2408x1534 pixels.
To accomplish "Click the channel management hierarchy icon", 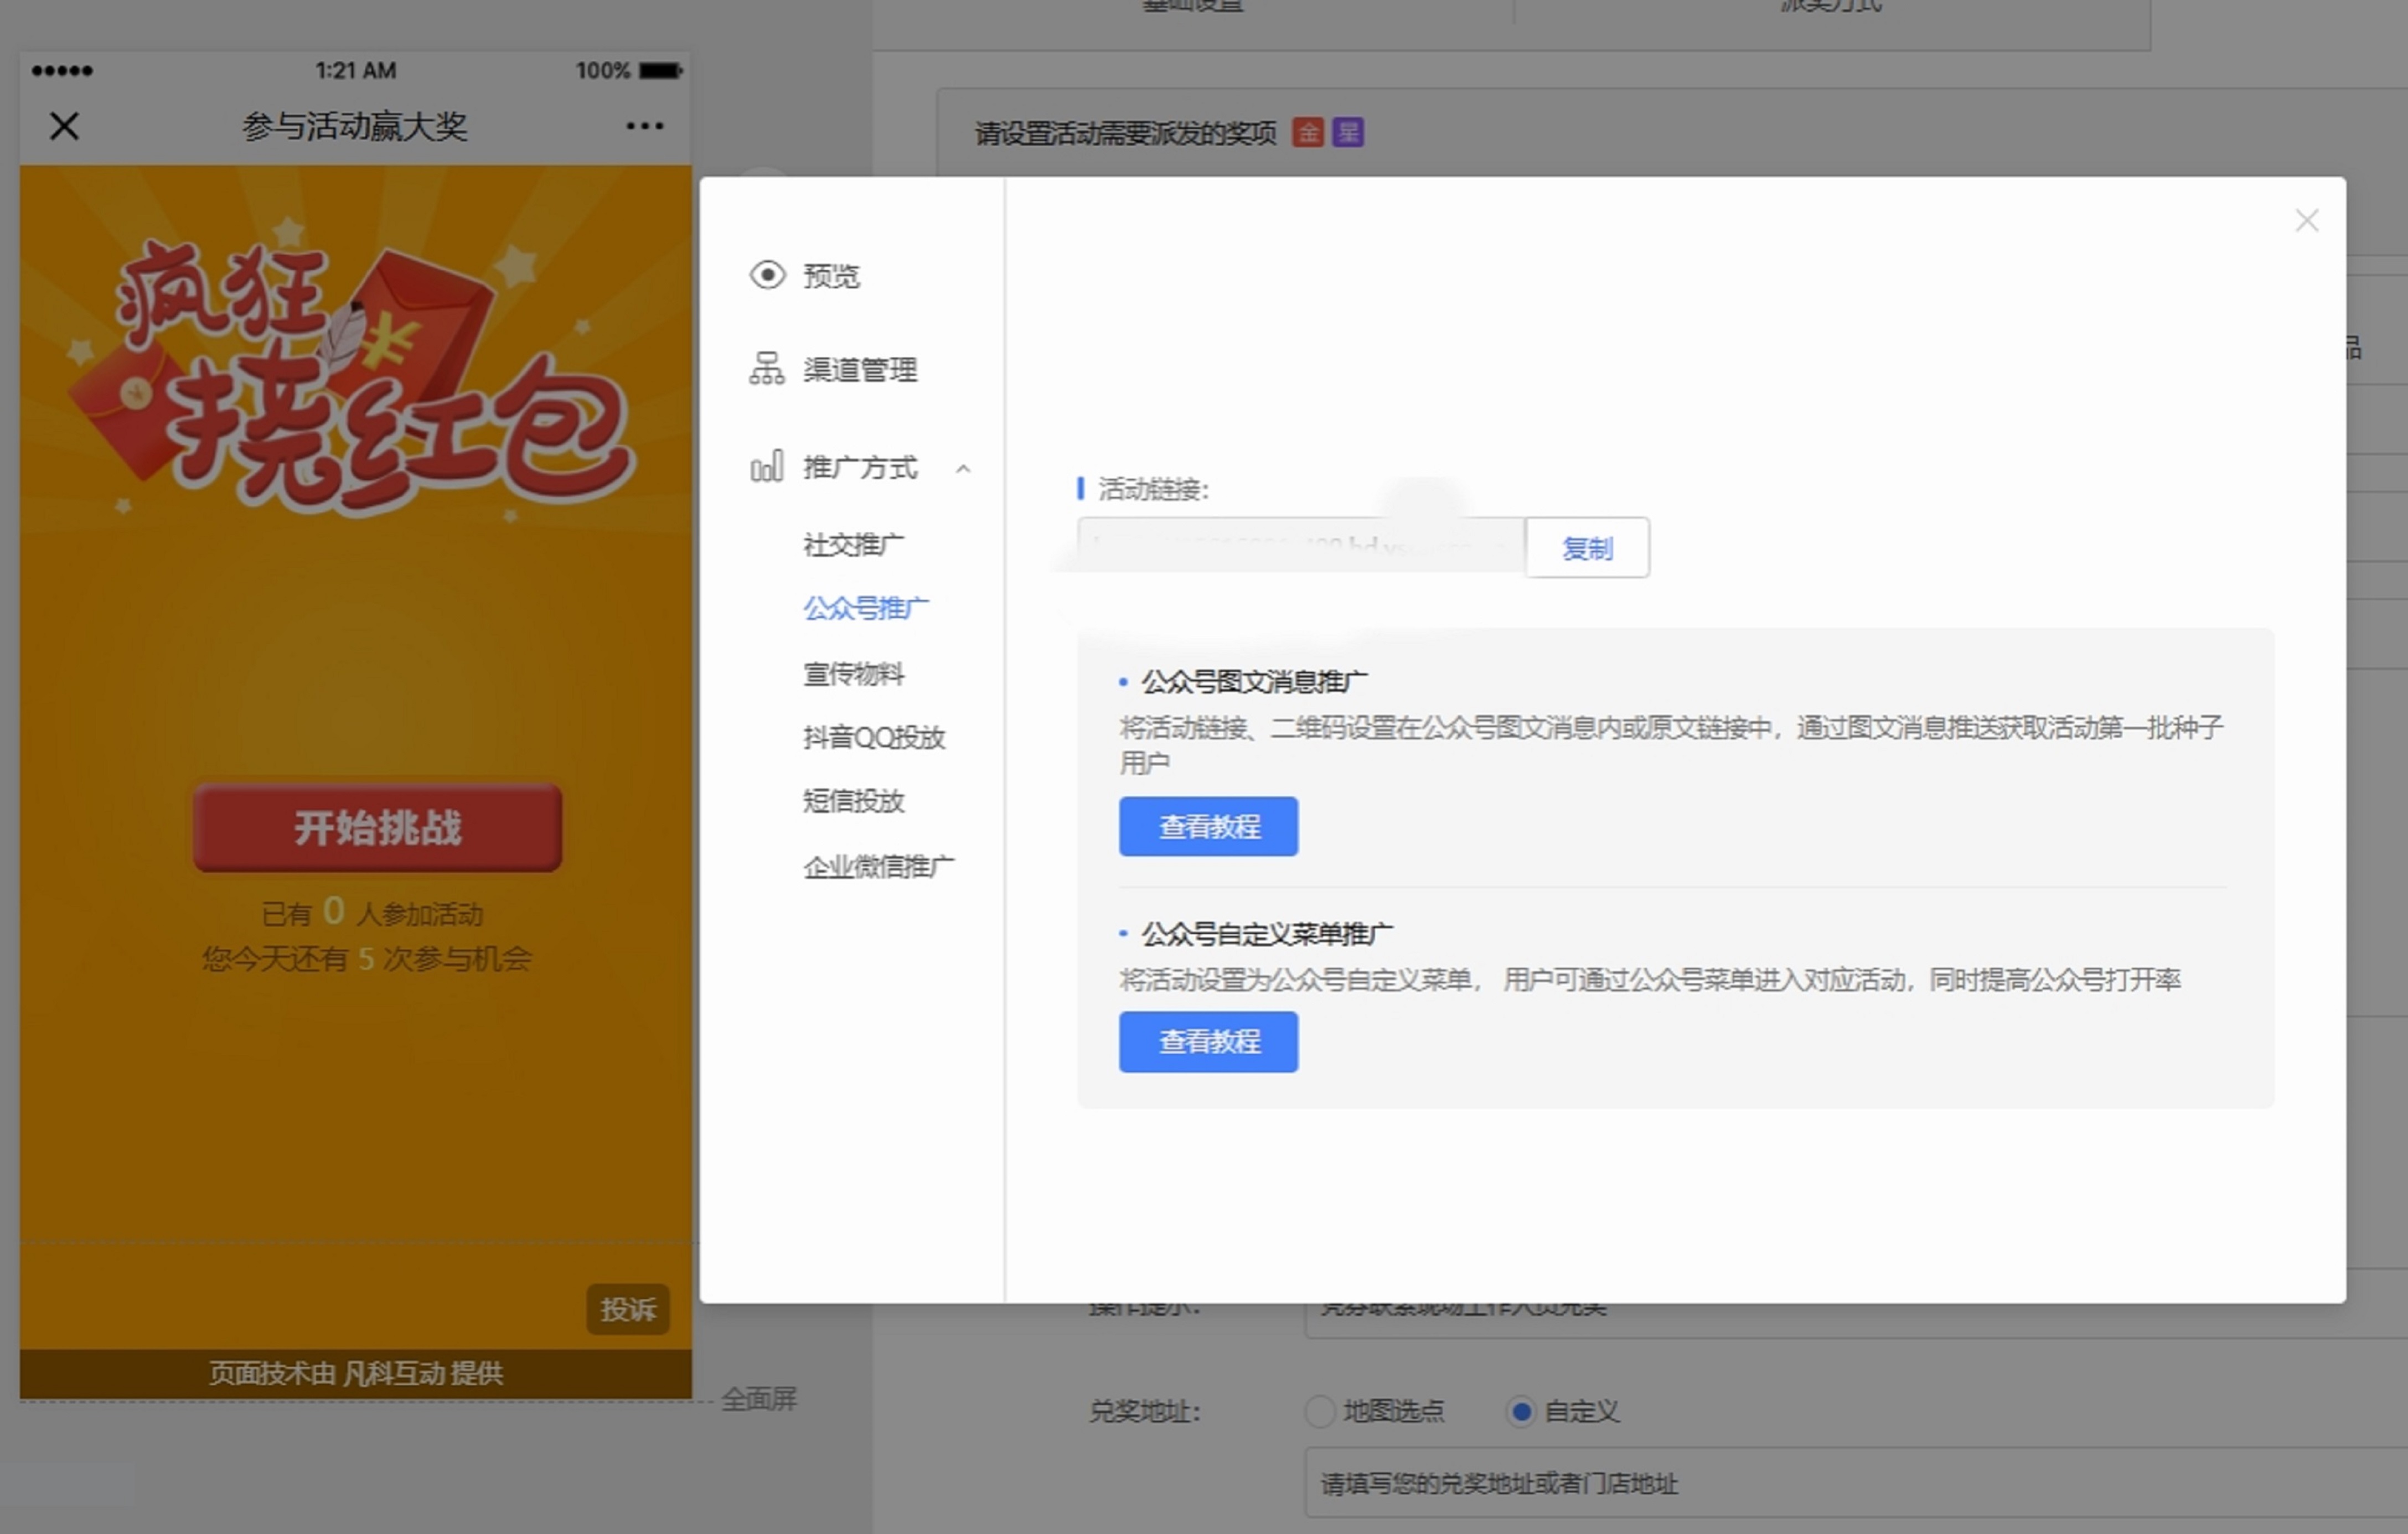I will point(766,369).
